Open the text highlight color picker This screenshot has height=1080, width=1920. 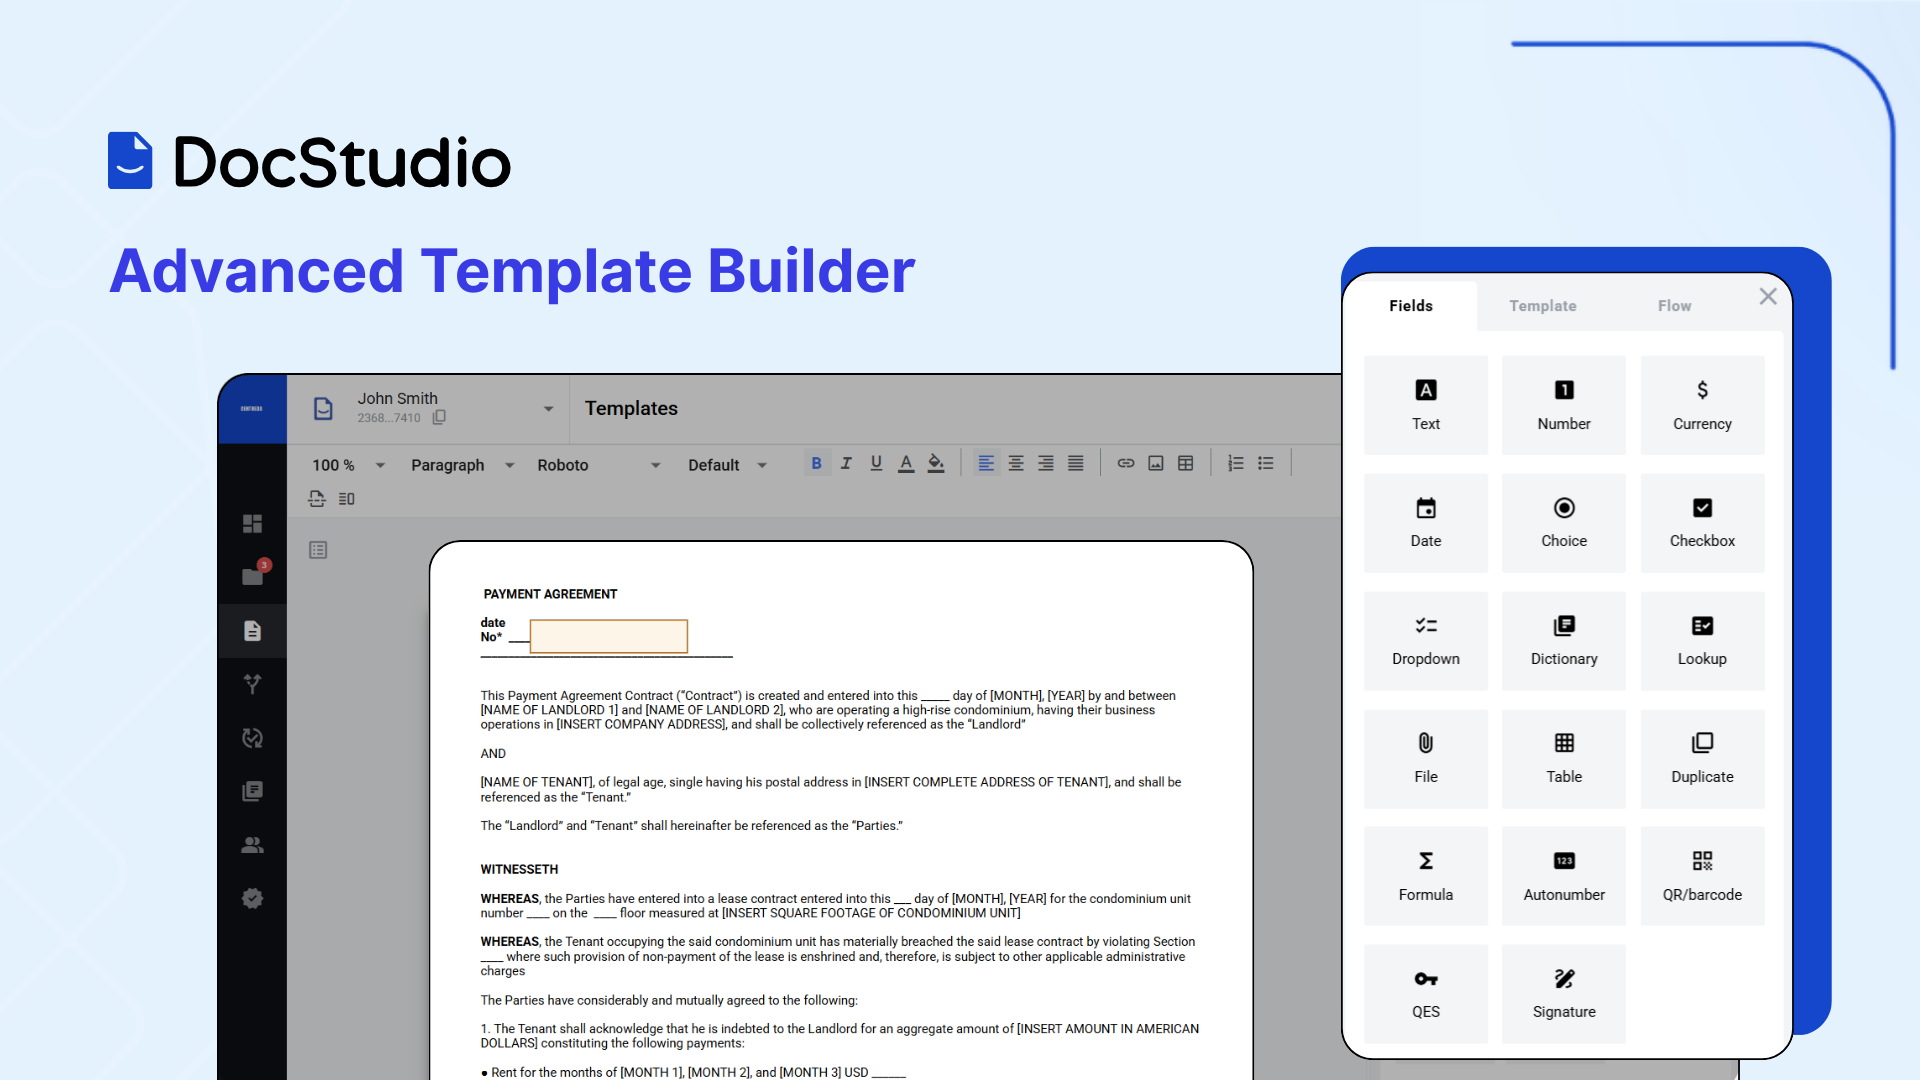click(936, 463)
